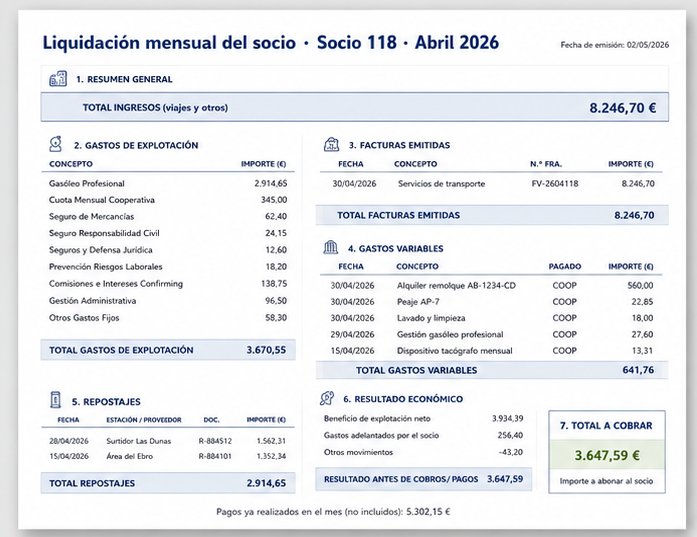Screen dimensions: 697x537
Task: Click 'RESULTADO ANTES DE COBROS/ PAGOS' label
Action: pos(401,479)
